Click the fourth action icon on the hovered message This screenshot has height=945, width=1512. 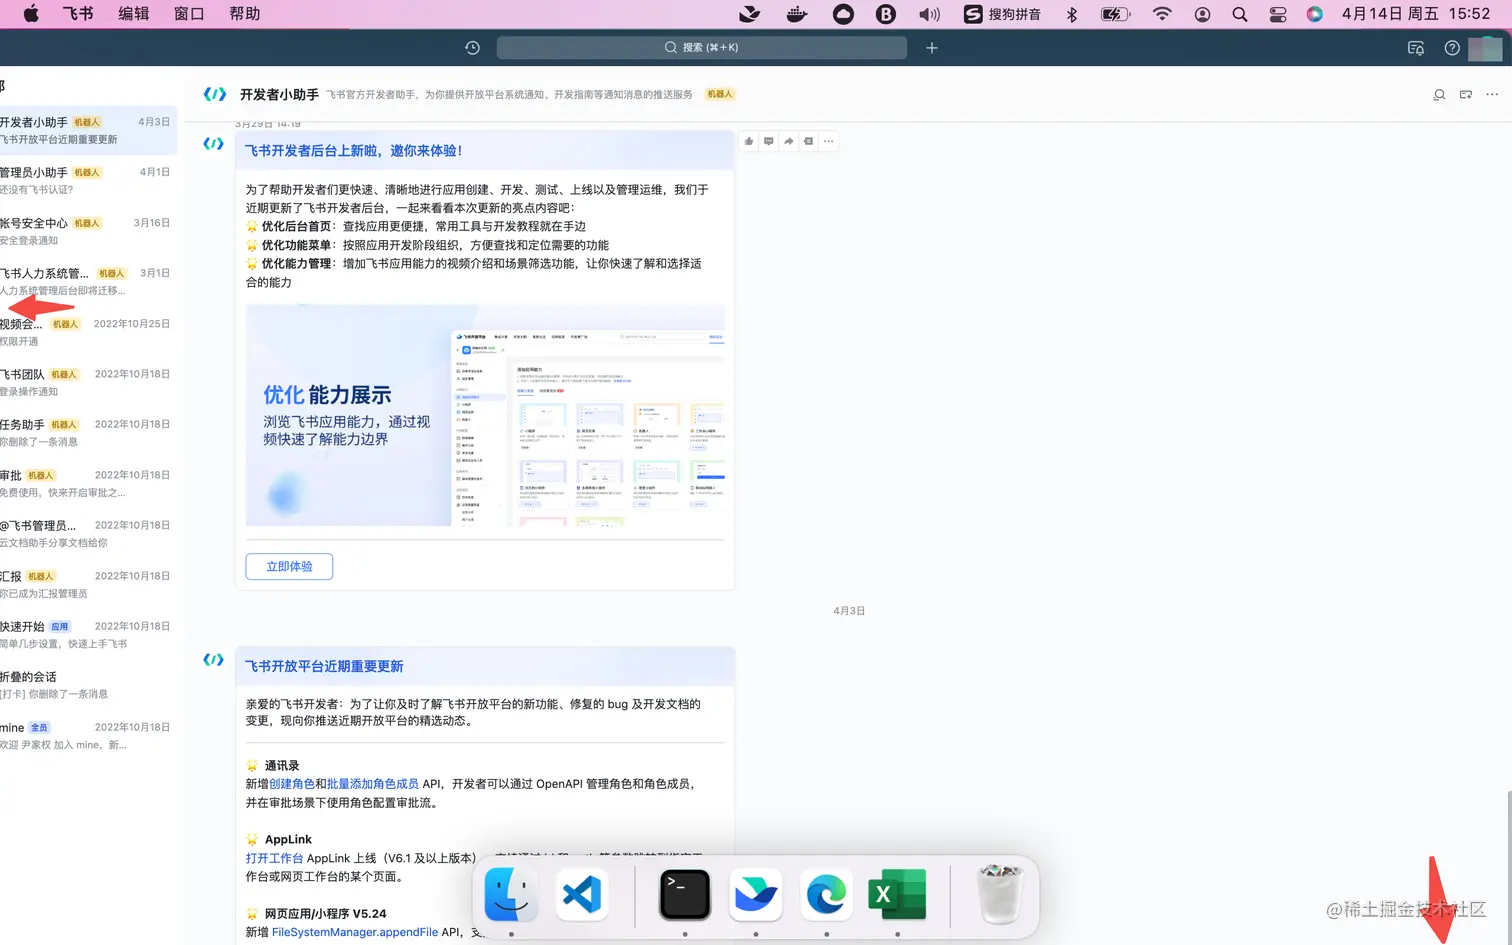tap(809, 141)
